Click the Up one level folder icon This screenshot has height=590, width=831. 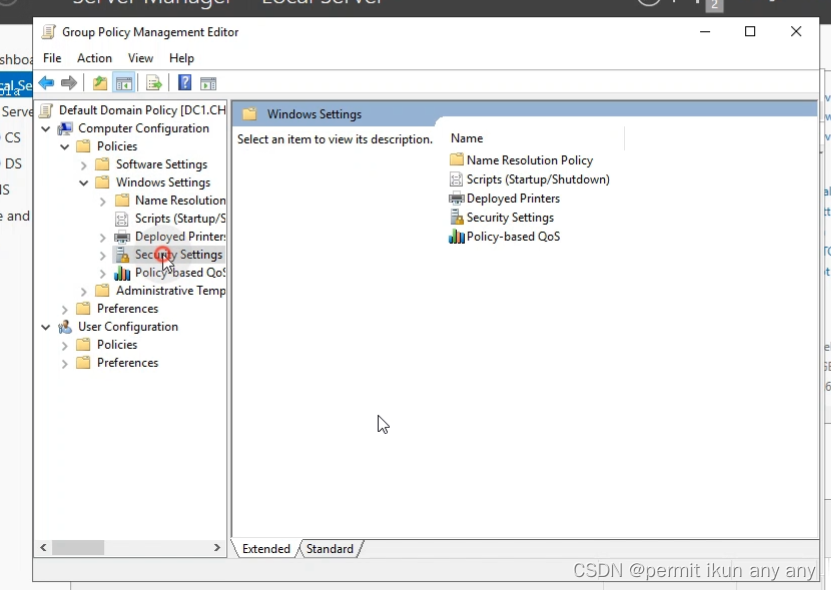pos(100,83)
